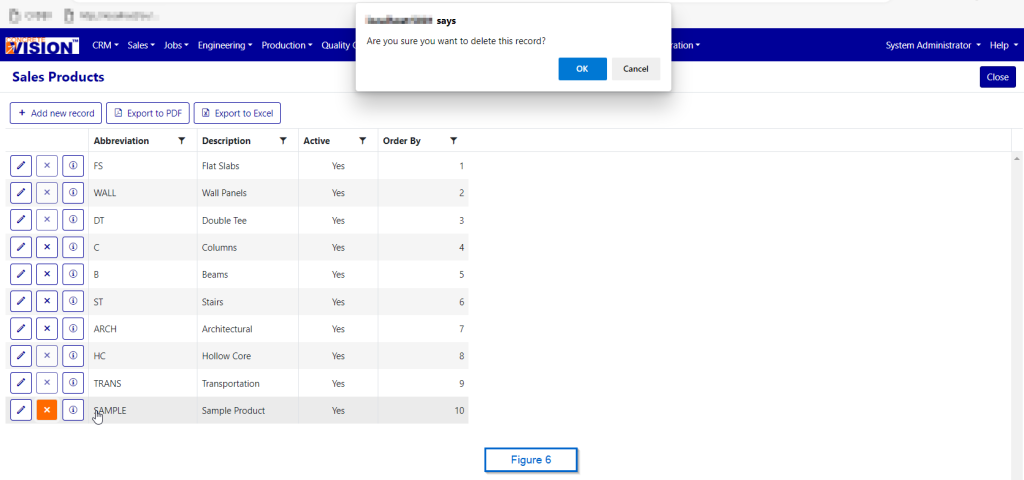Show info for TRANS Transportation row

click(x=73, y=383)
